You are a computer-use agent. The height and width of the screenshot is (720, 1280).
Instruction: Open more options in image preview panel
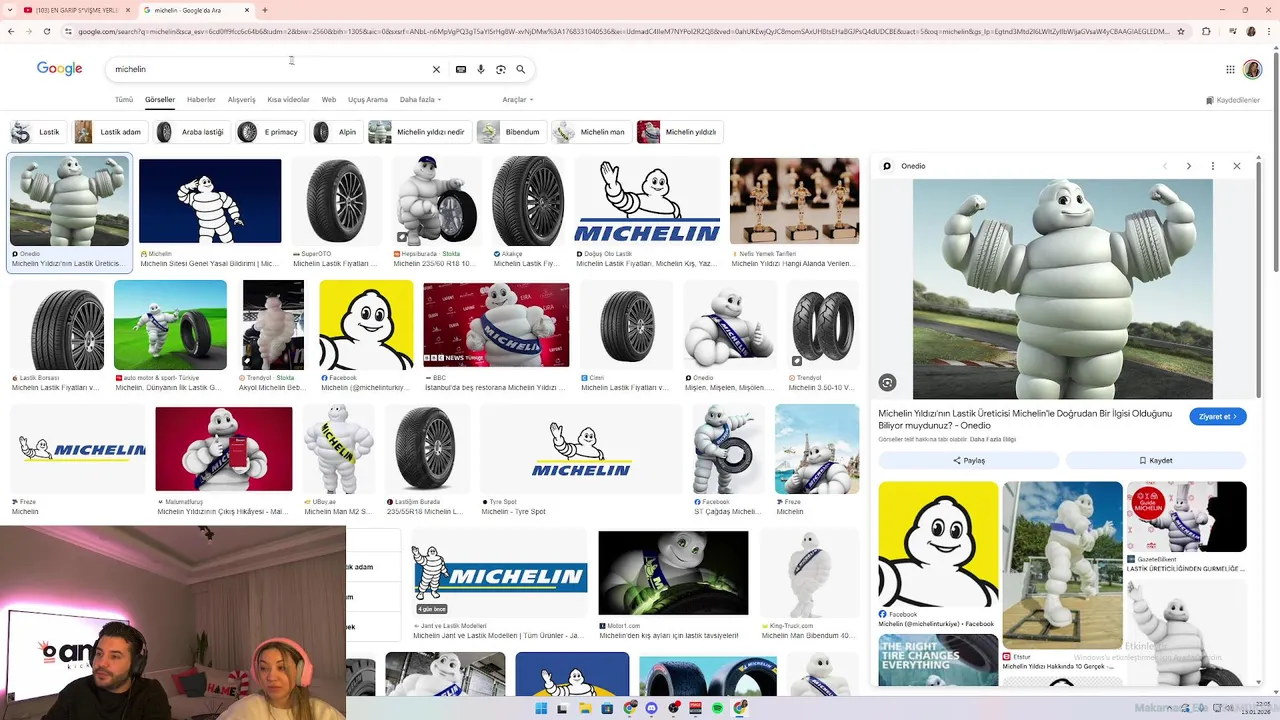click(x=1213, y=166)
